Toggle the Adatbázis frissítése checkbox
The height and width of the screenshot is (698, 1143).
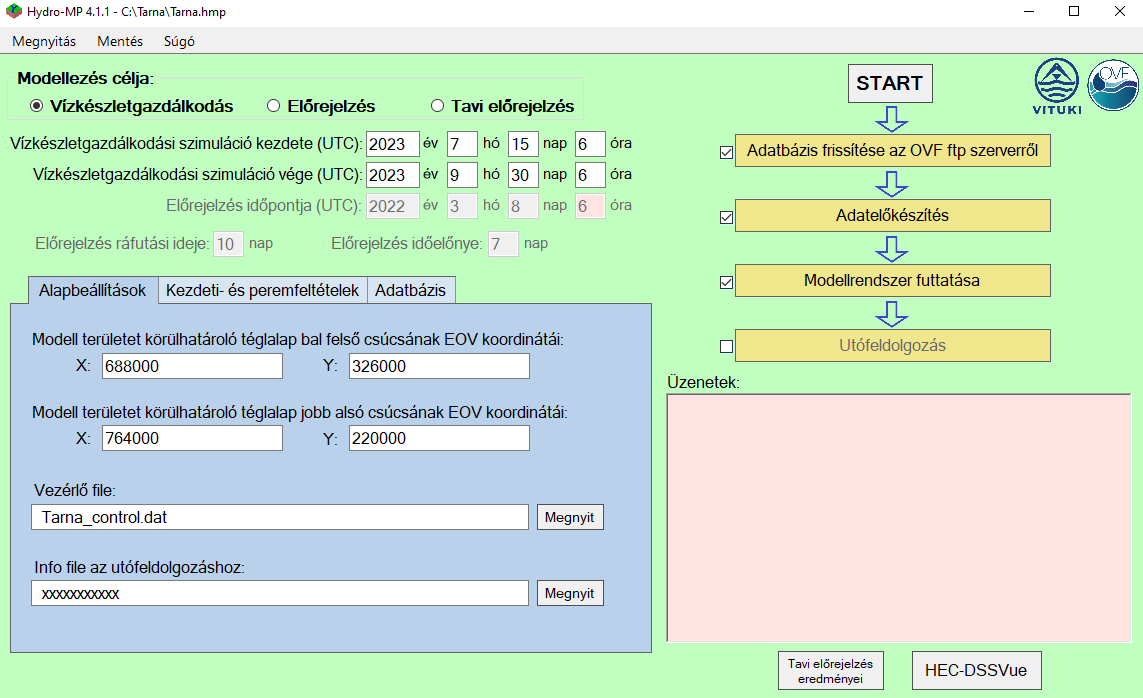727,153
